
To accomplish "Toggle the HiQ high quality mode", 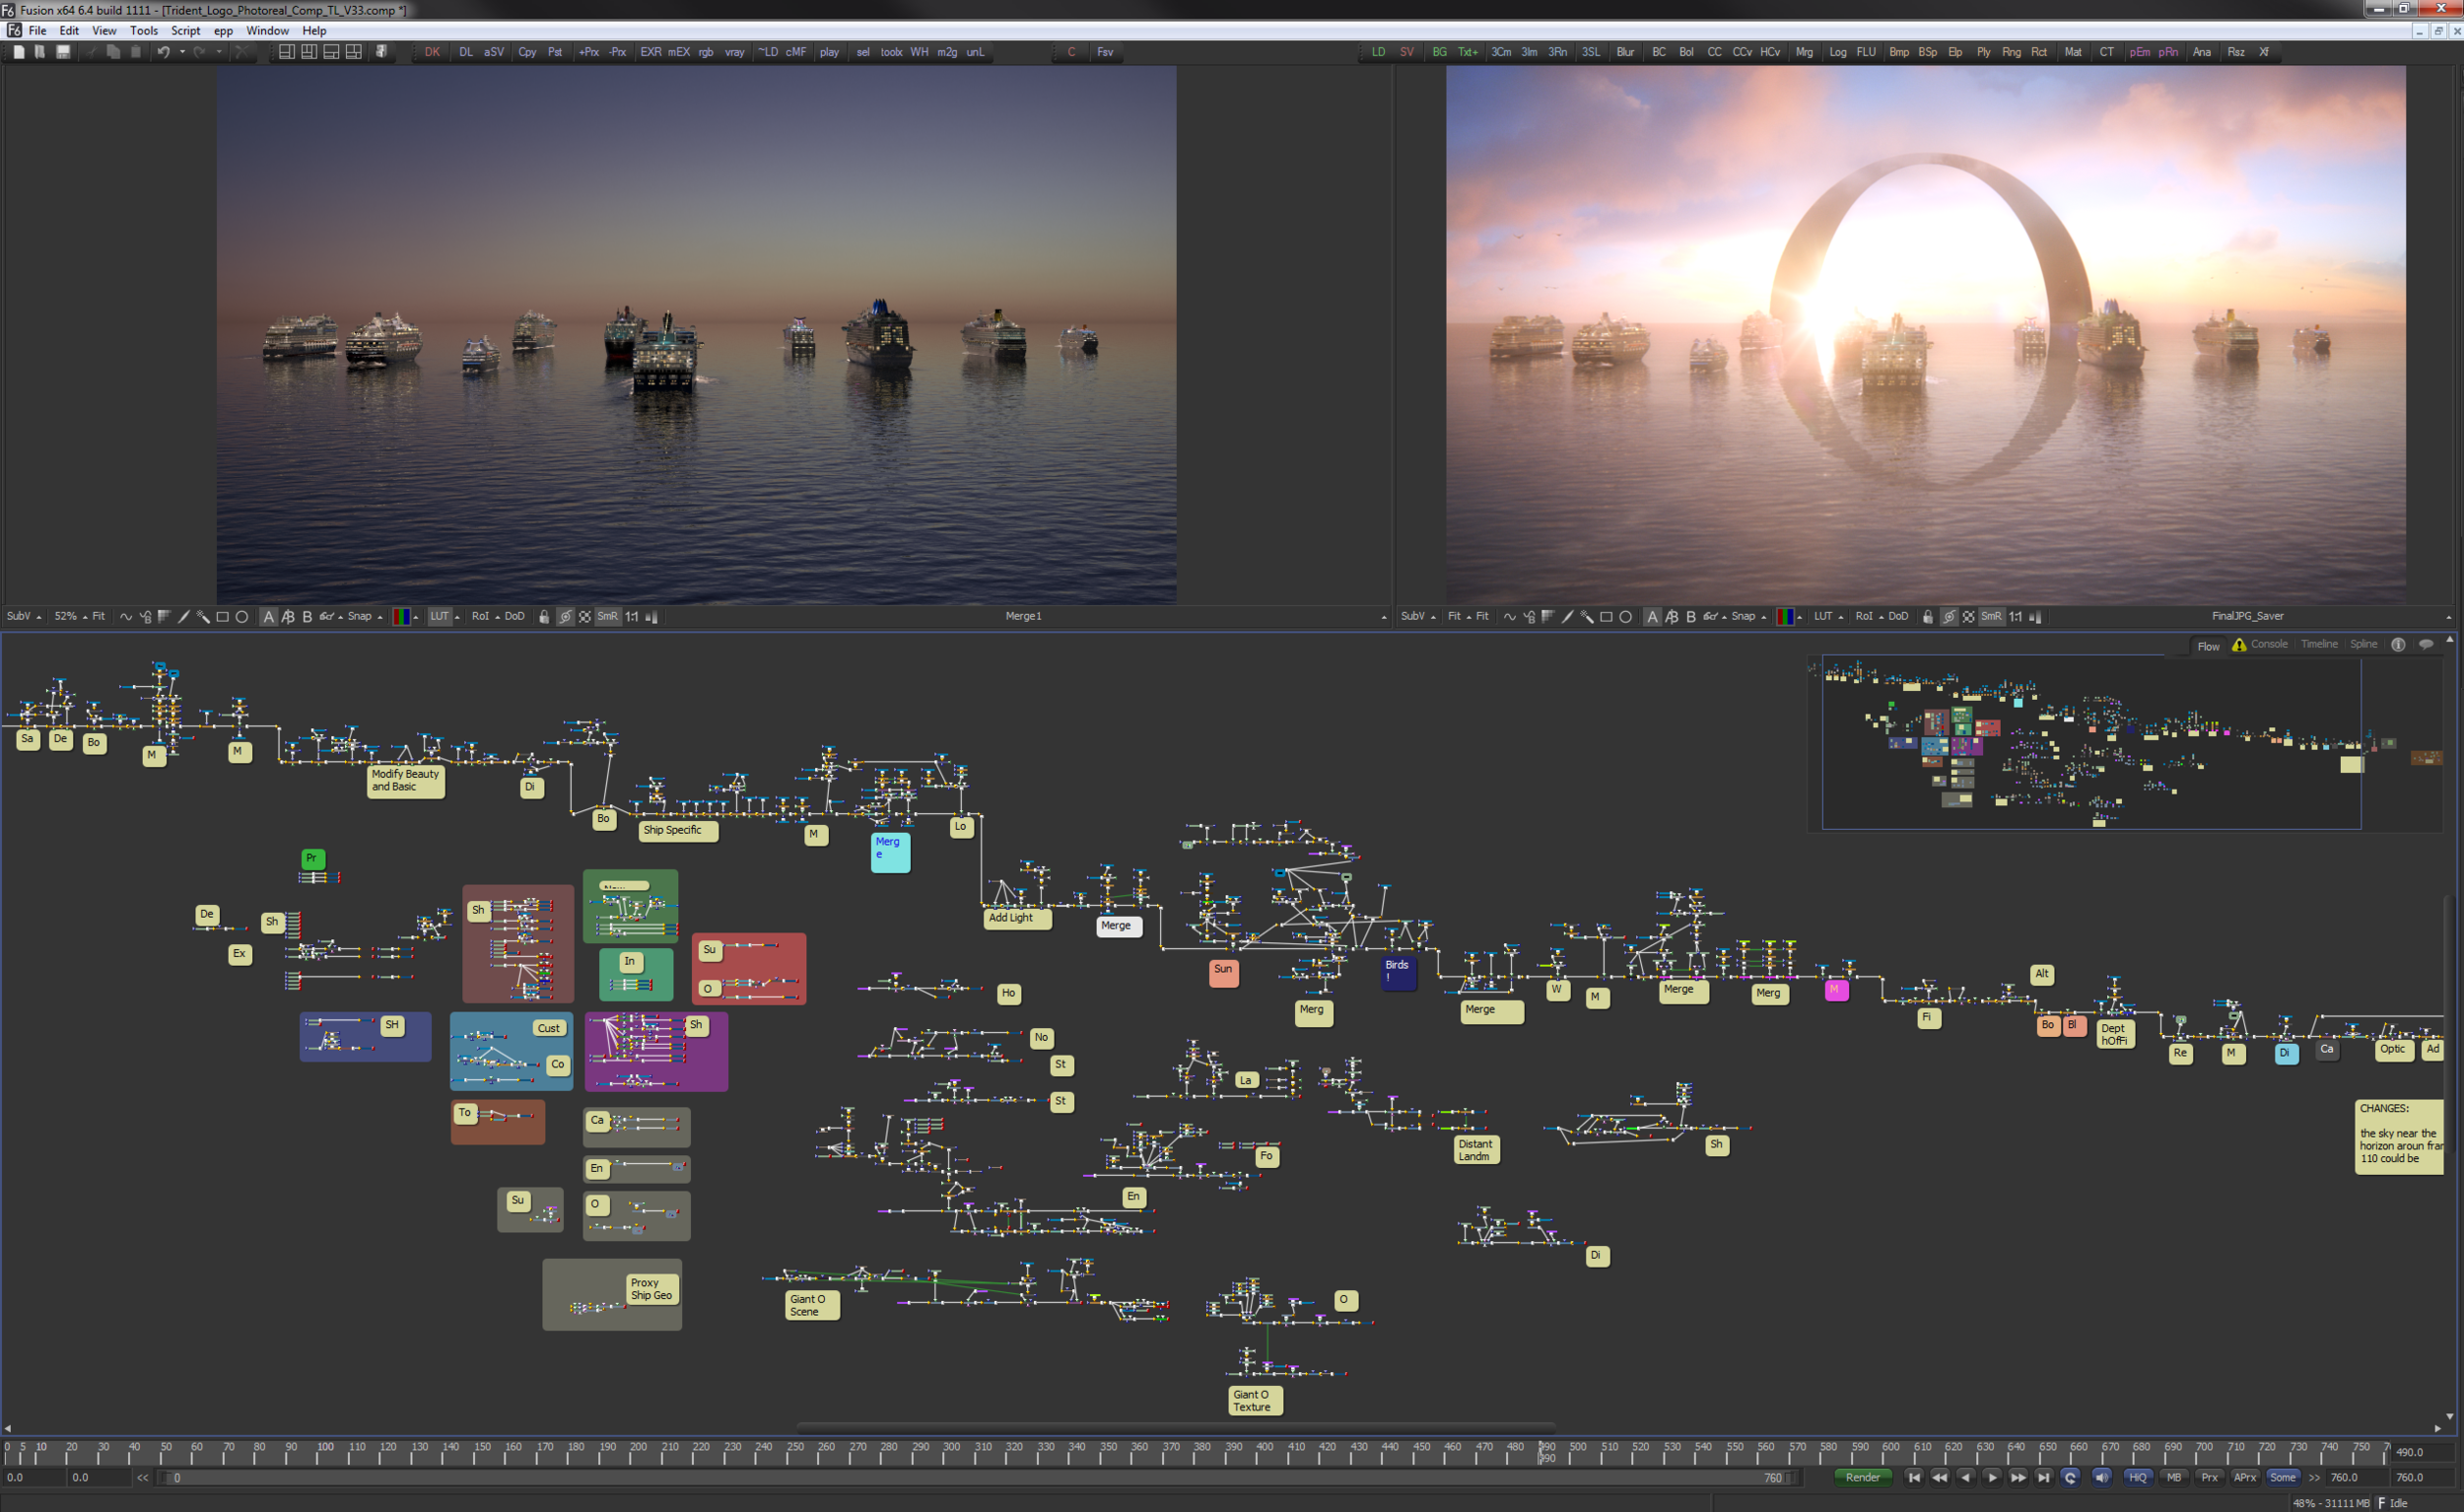I will (x=2137, y=1477).
